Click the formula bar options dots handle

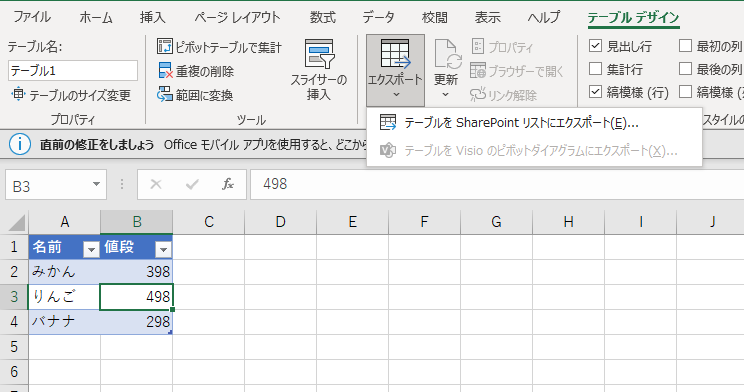coord(122,184)
